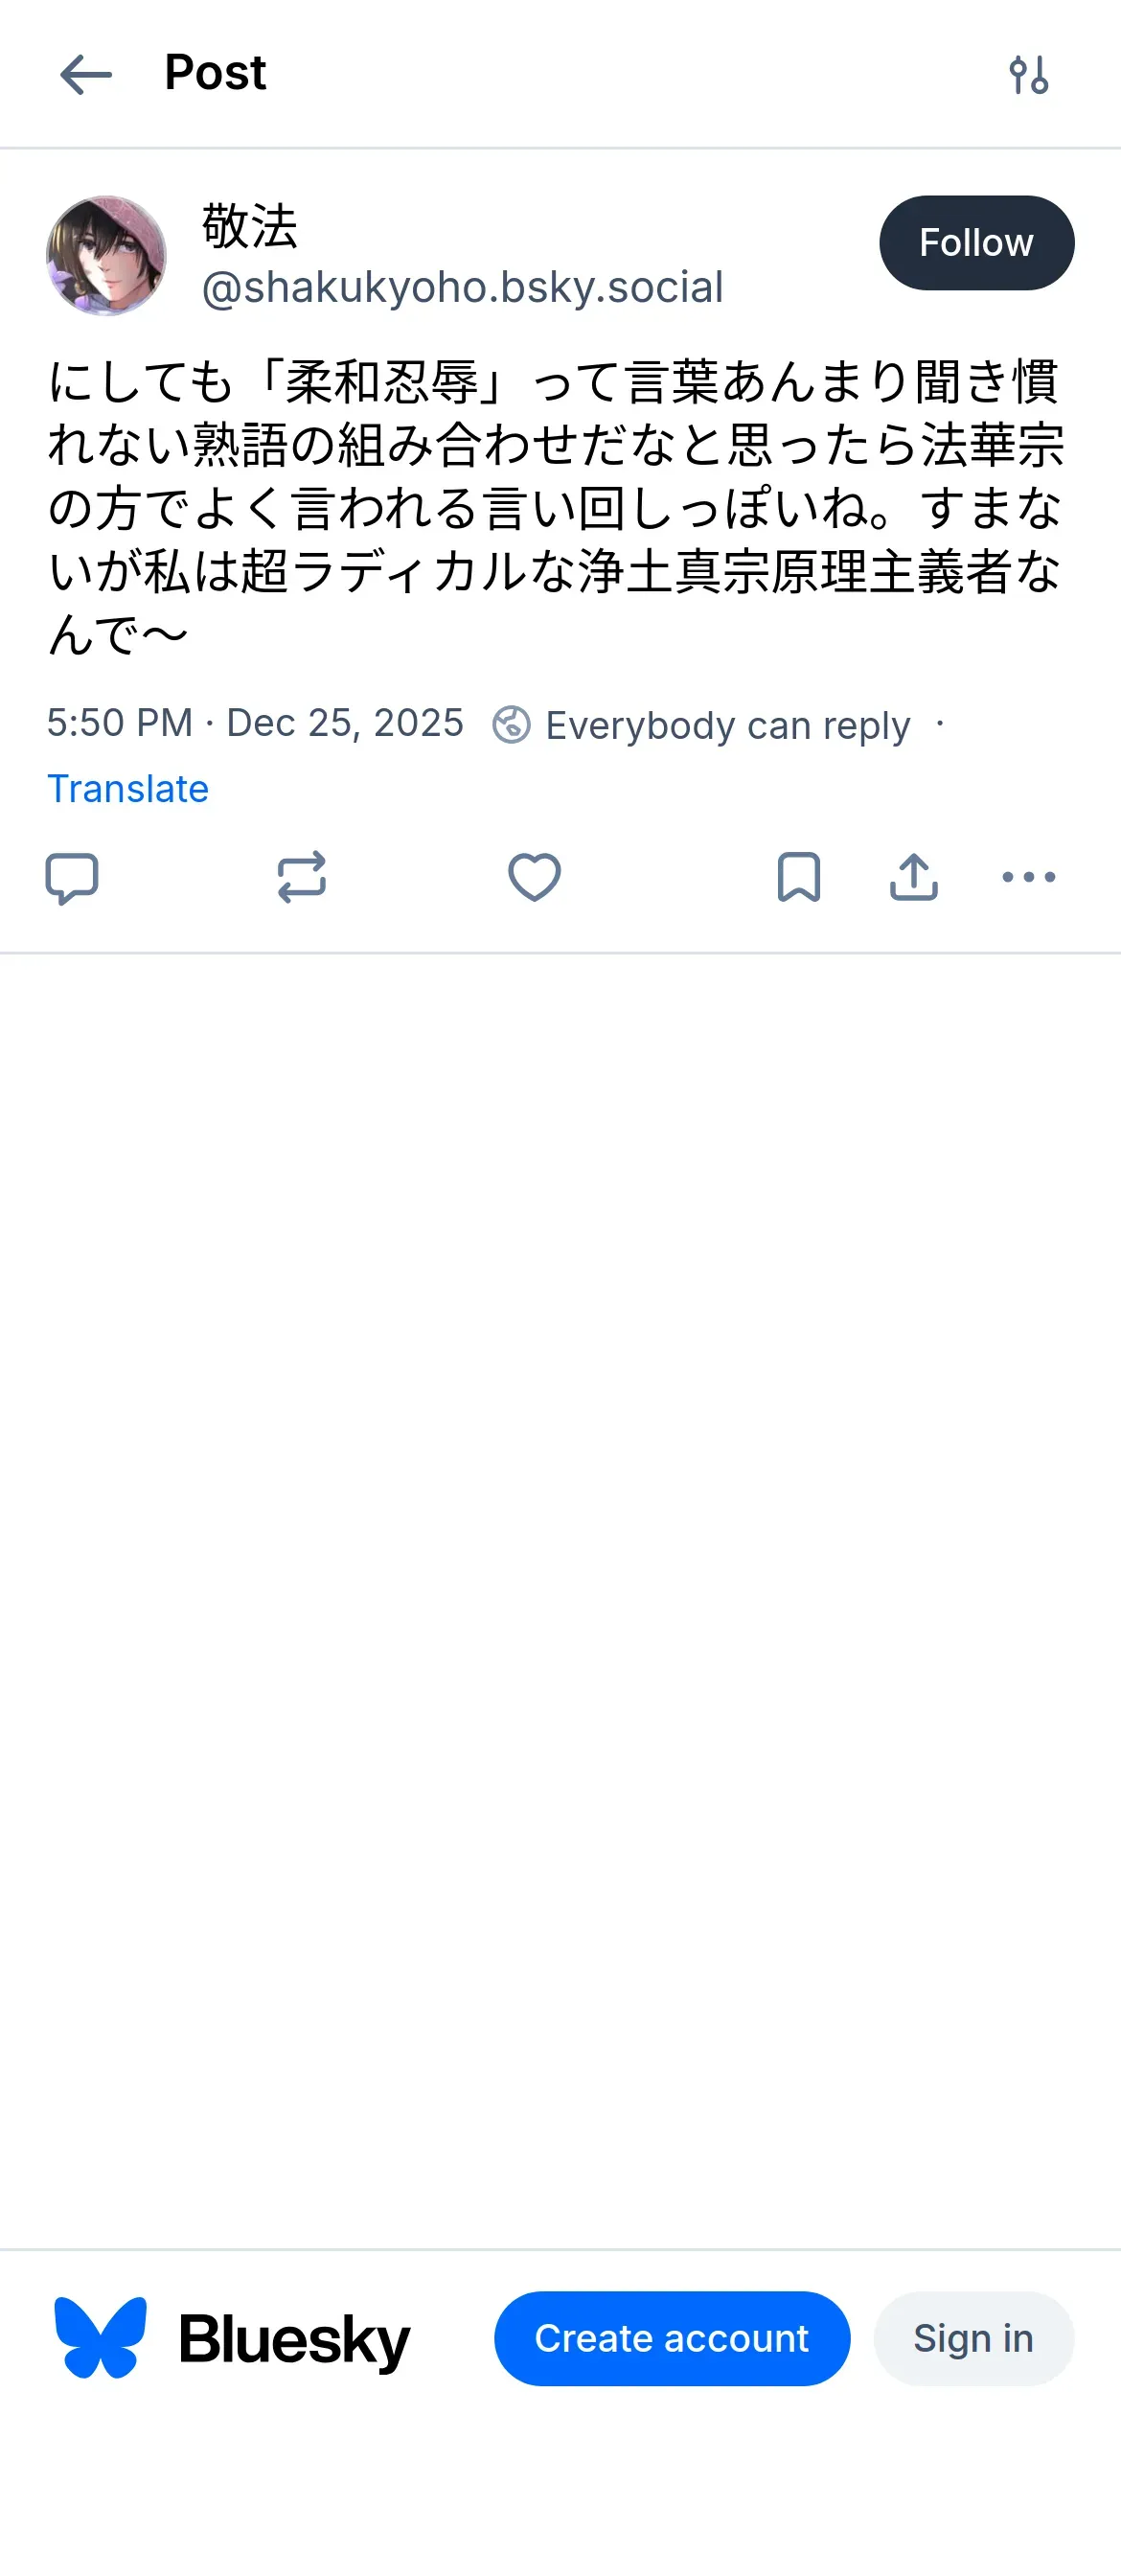
Task: Click the Bluesky wordmark text
Action: tap(294, 2340)
